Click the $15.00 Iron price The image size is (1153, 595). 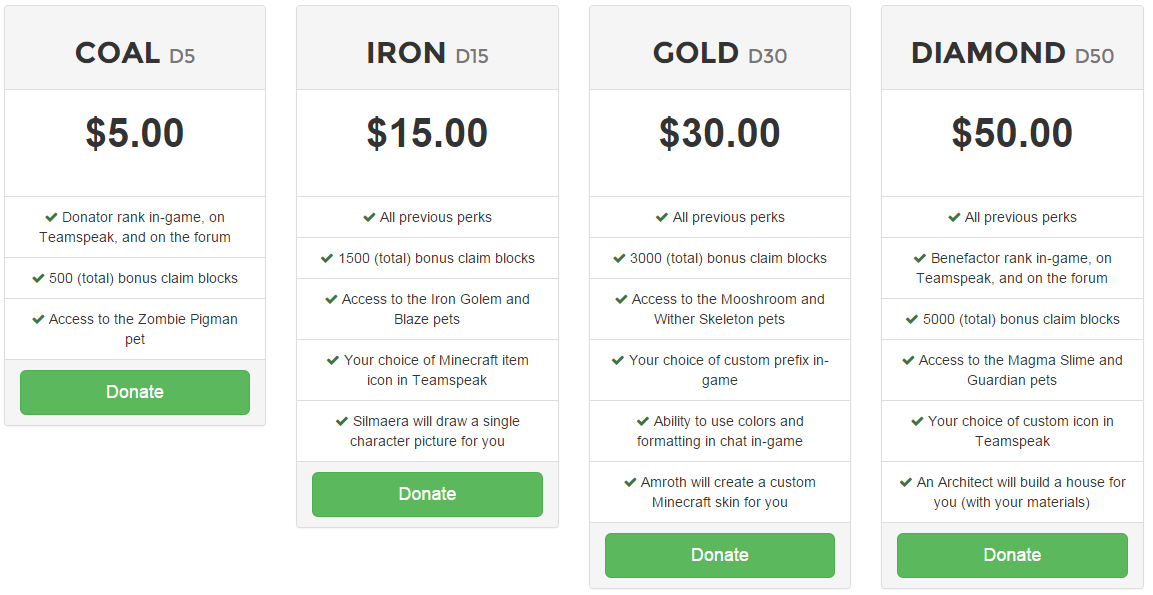(x=427, y=134)
